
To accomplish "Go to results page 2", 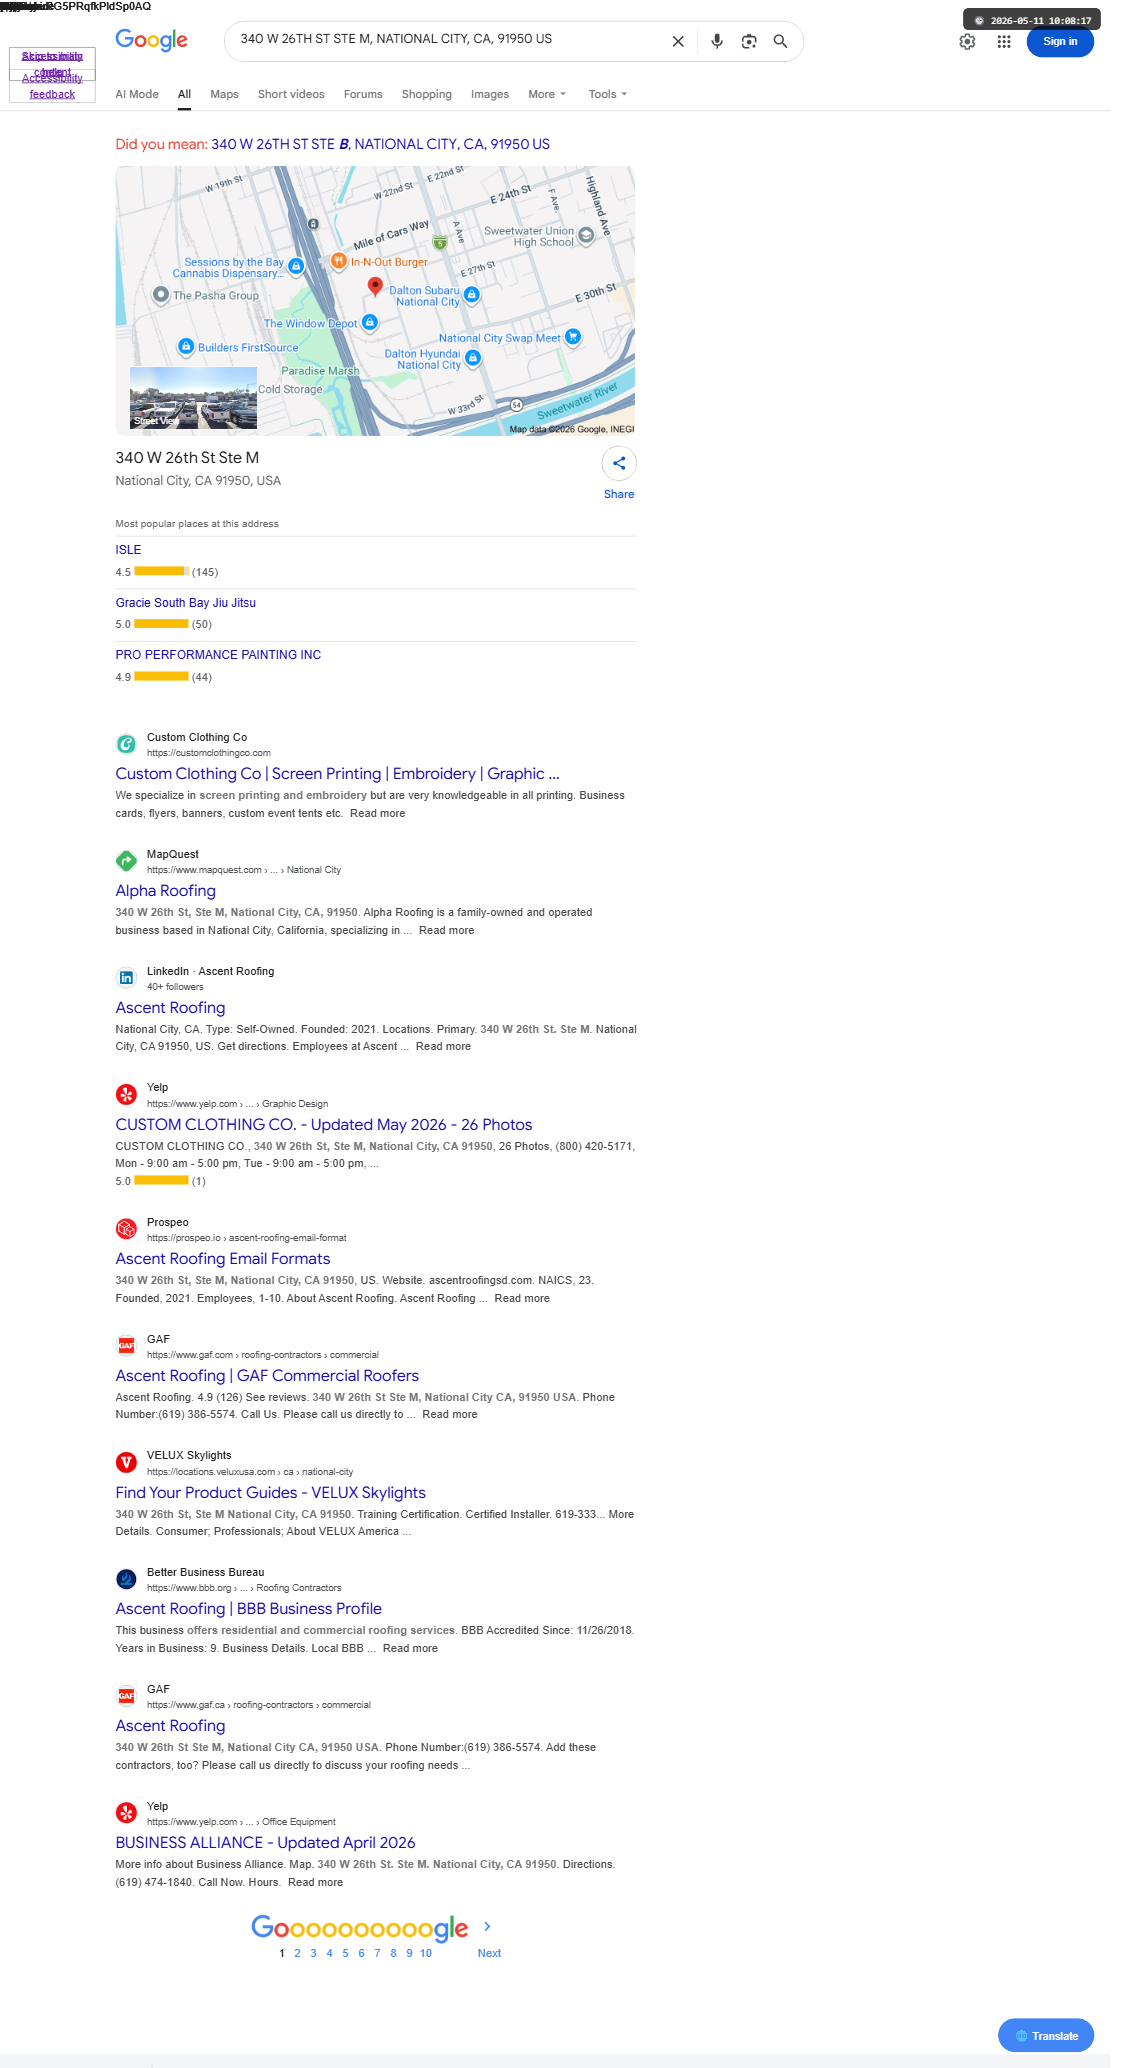I will [x=297, y=1953].
